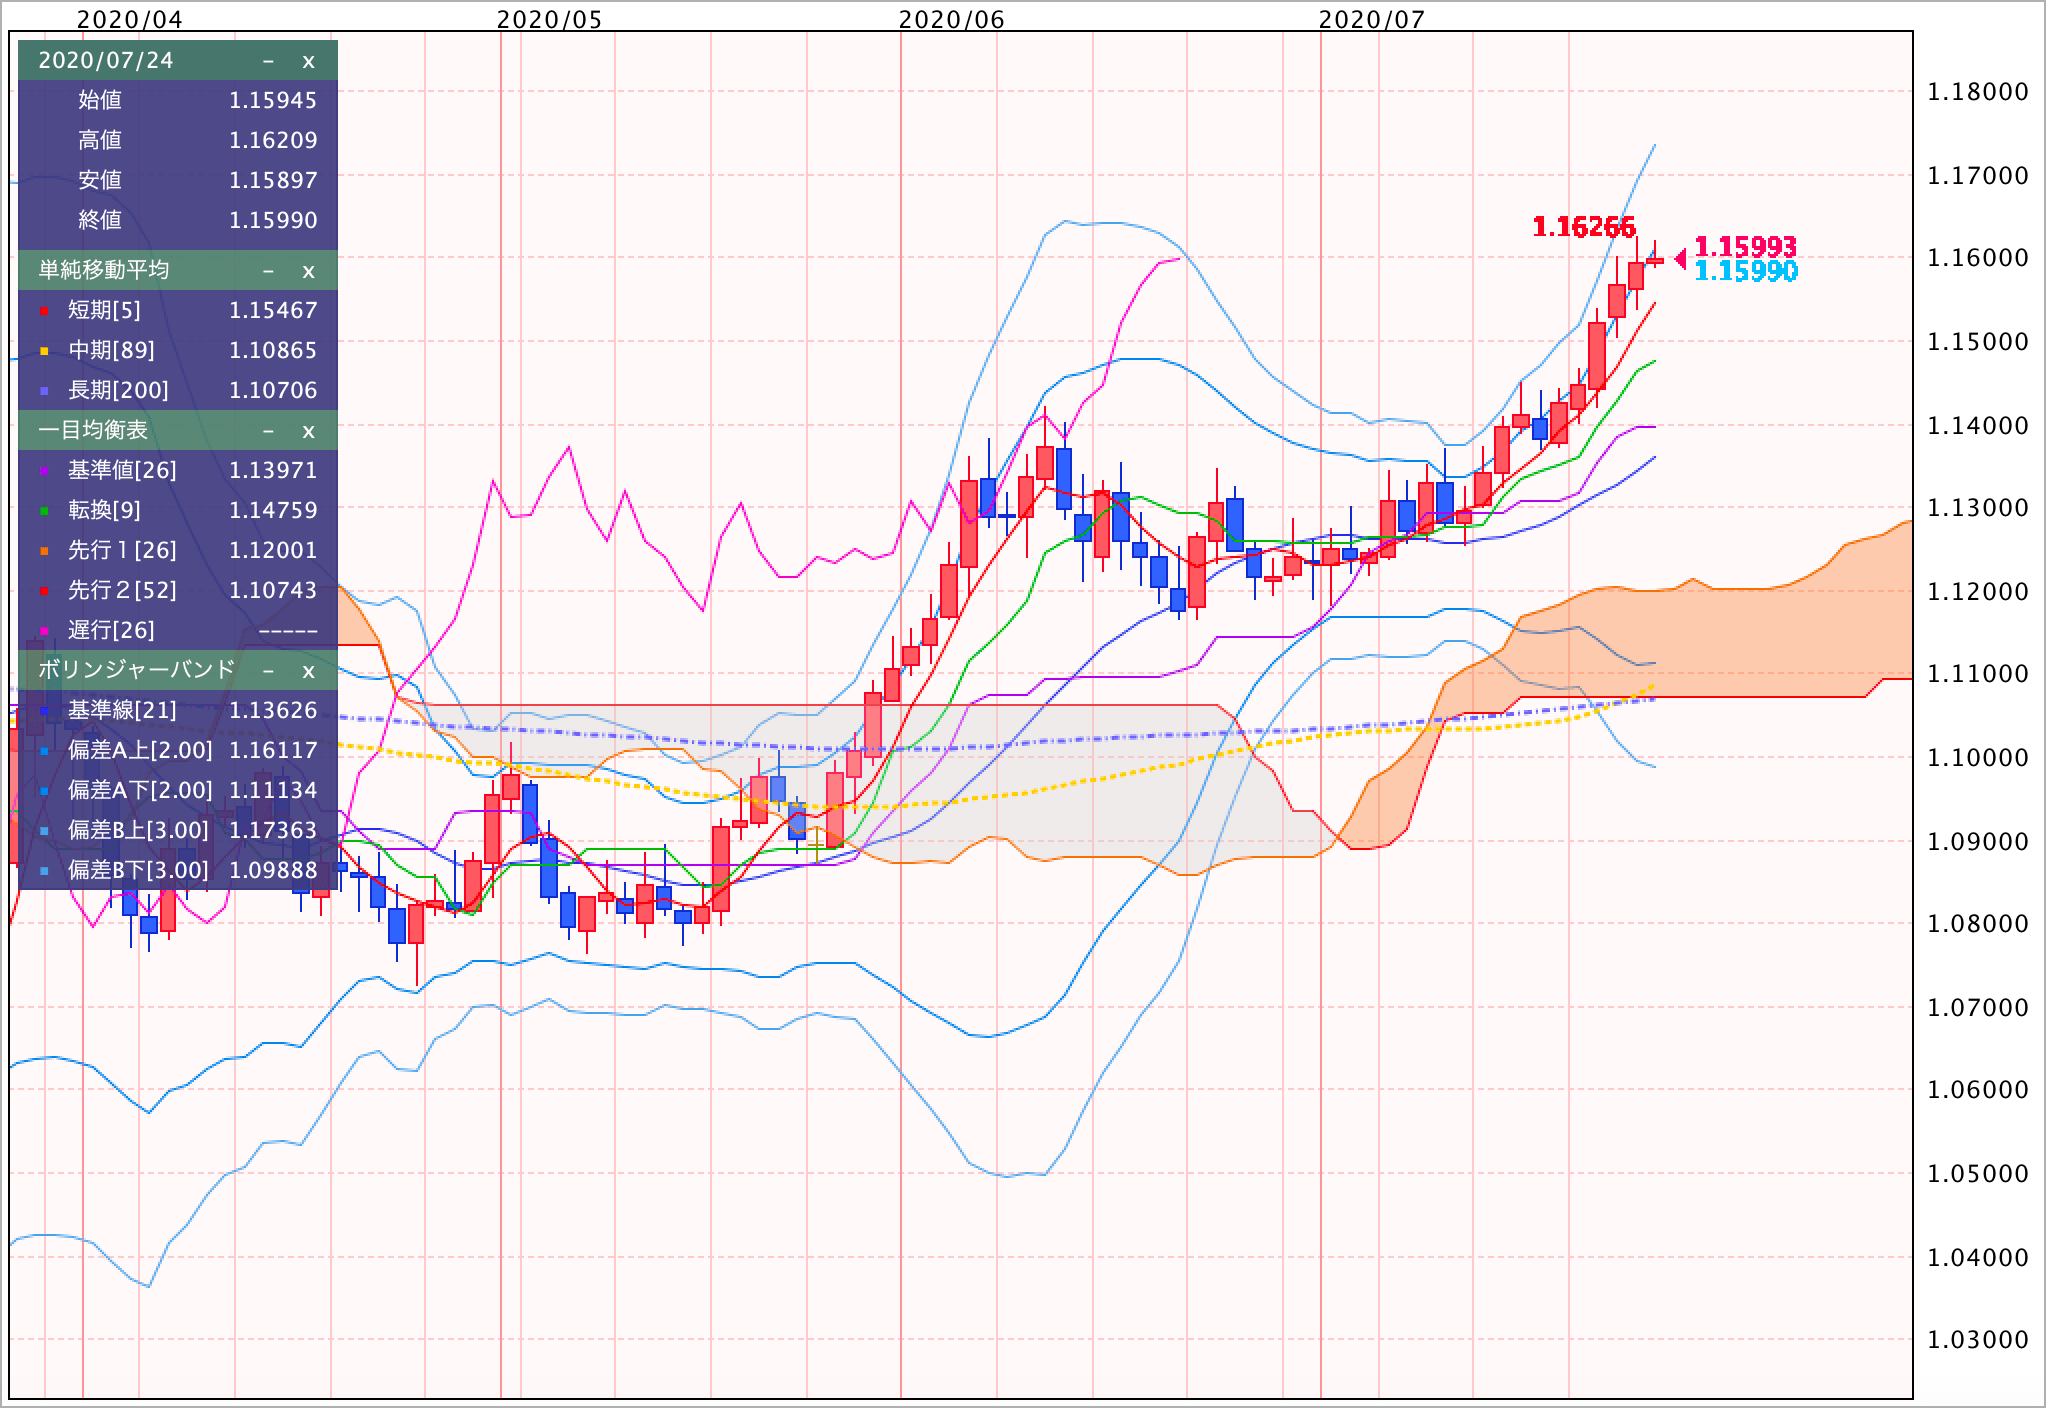This screenshot has width=2046, height=1408.
Task: Select the 2020/07/24 panel header
Action: (178, 60)
